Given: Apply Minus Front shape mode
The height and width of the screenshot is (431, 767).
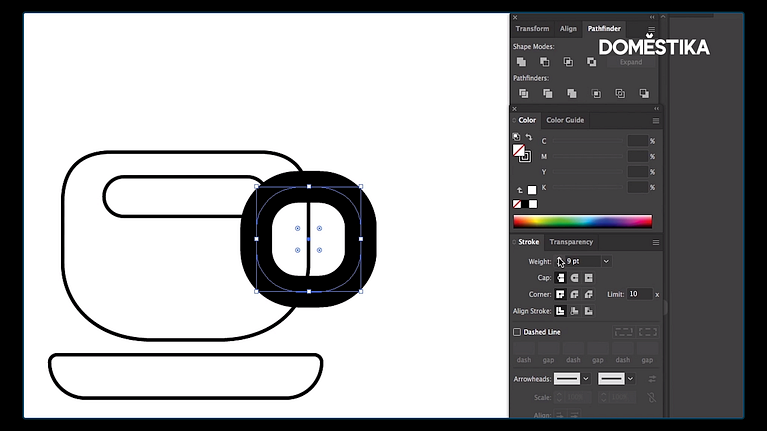Looking at the screenshot, I should 544,62.
